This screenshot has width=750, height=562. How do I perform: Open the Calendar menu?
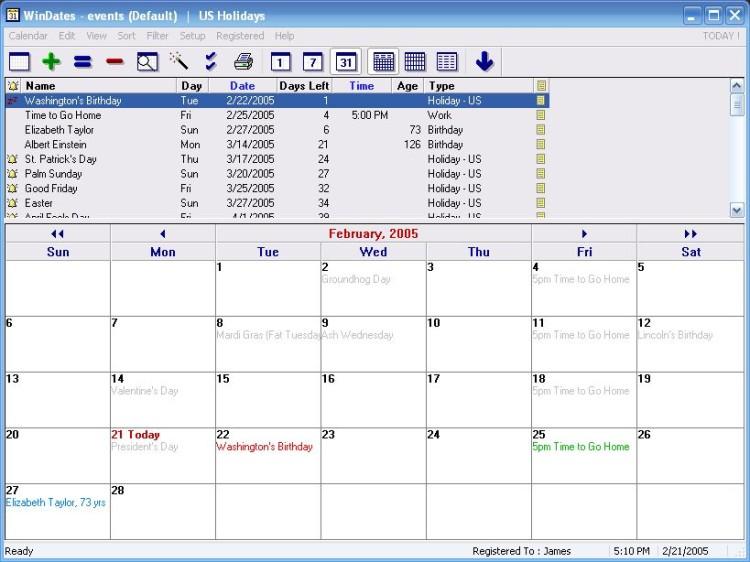pos(28,36)
